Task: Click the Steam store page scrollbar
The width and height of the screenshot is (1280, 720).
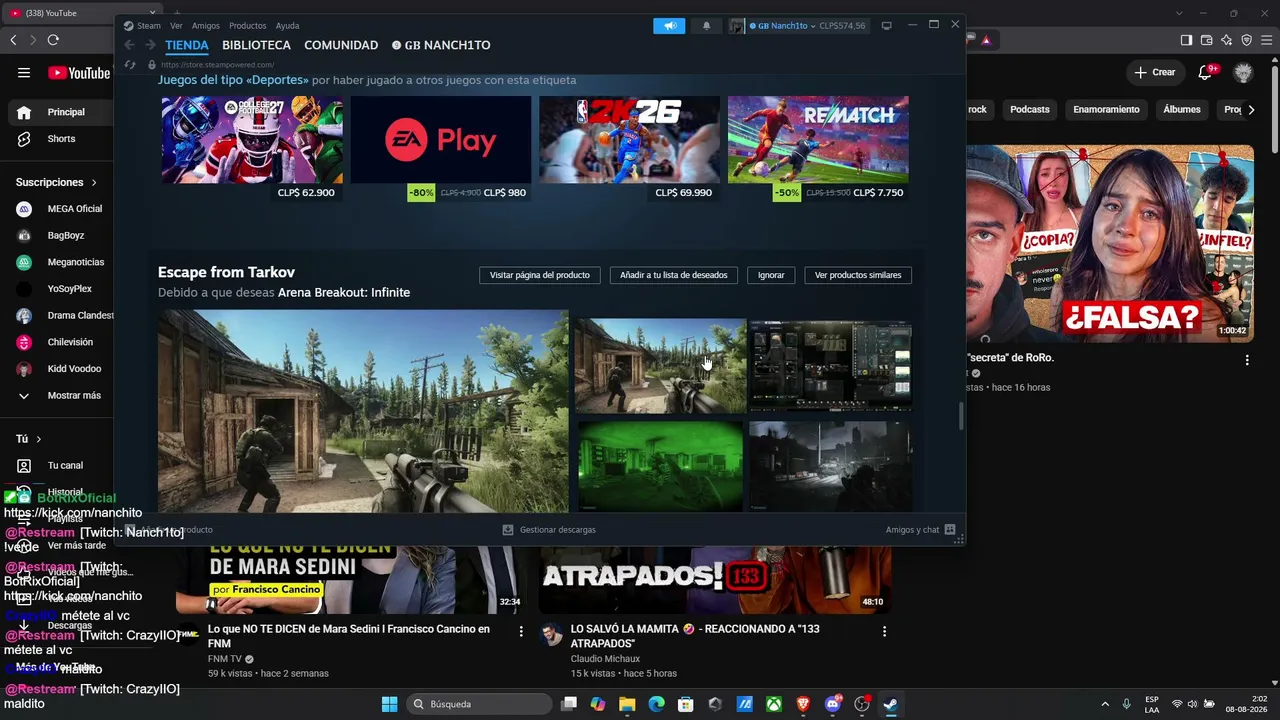Action: pos(961,416)
